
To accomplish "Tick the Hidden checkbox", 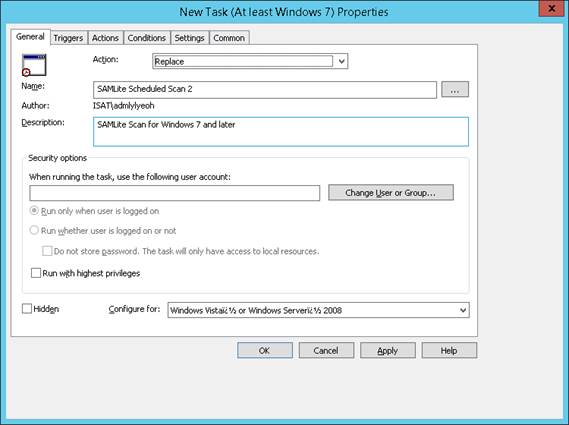I will pyautogui.click(x=27, y=309).
